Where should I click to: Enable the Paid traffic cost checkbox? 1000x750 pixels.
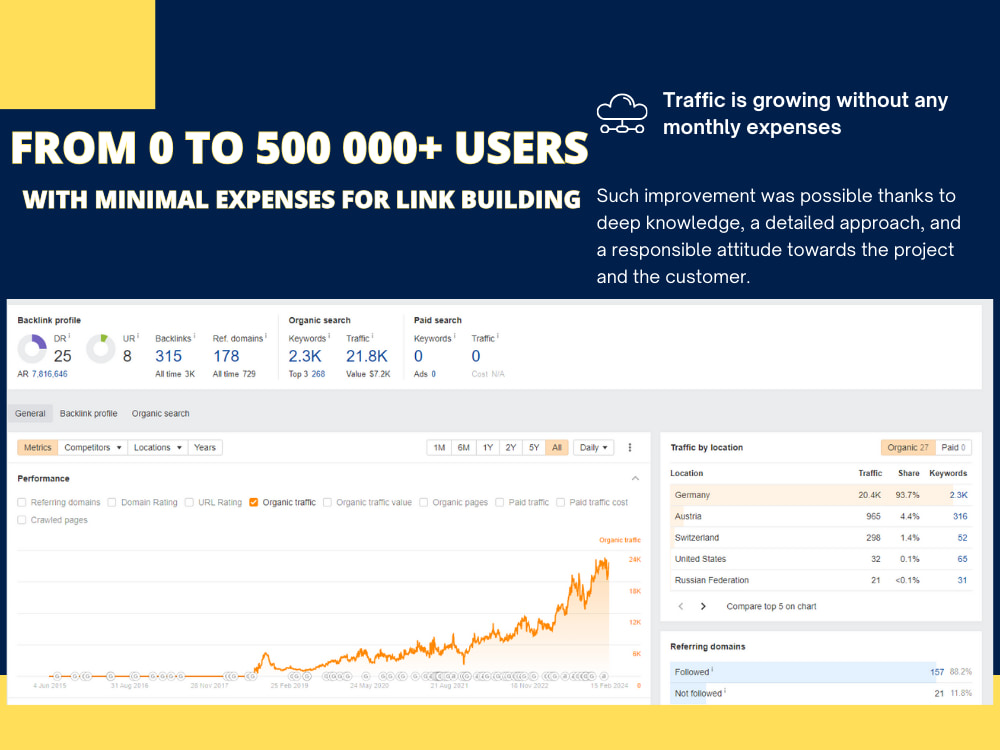click(x=561, y=503)
